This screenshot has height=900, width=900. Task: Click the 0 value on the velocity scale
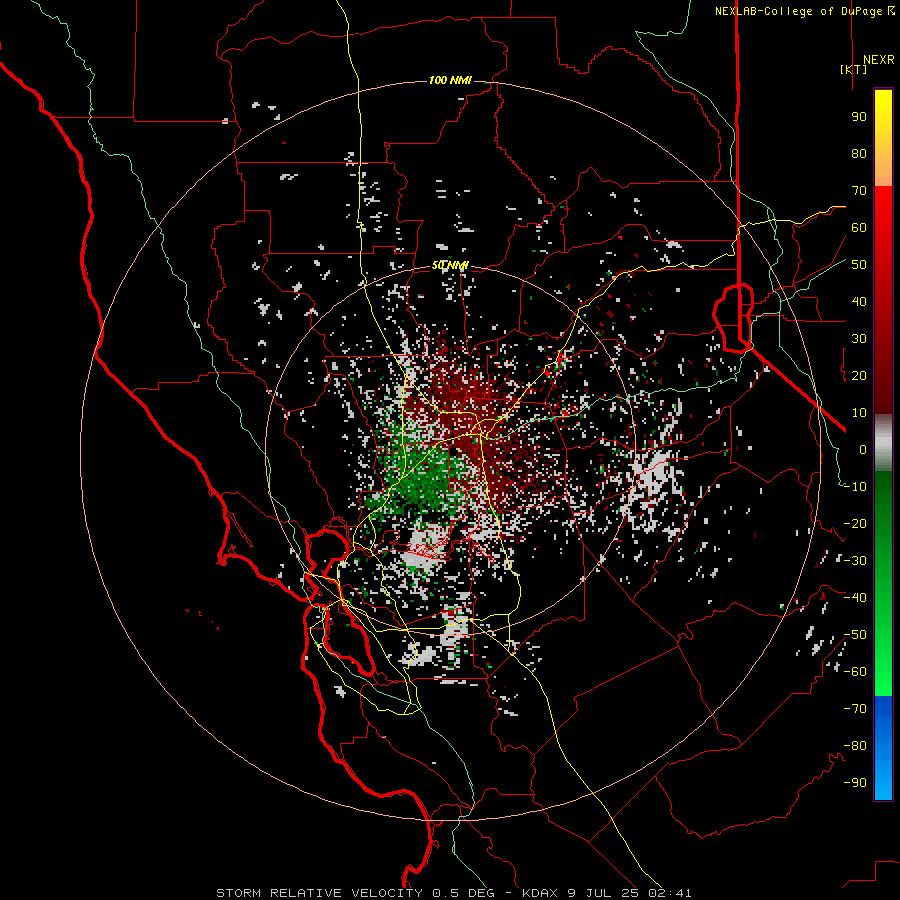pos(863,449)
